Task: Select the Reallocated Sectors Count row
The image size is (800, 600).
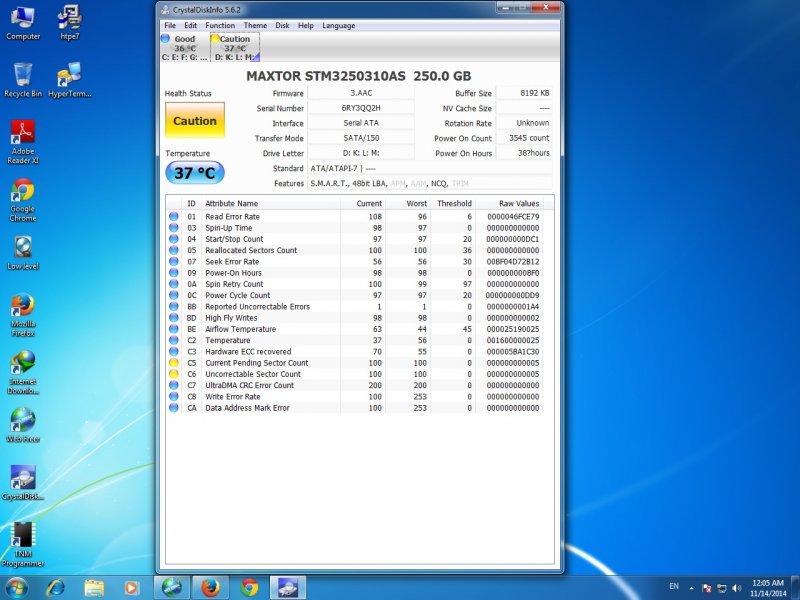Action: click(x=355, y=250)
